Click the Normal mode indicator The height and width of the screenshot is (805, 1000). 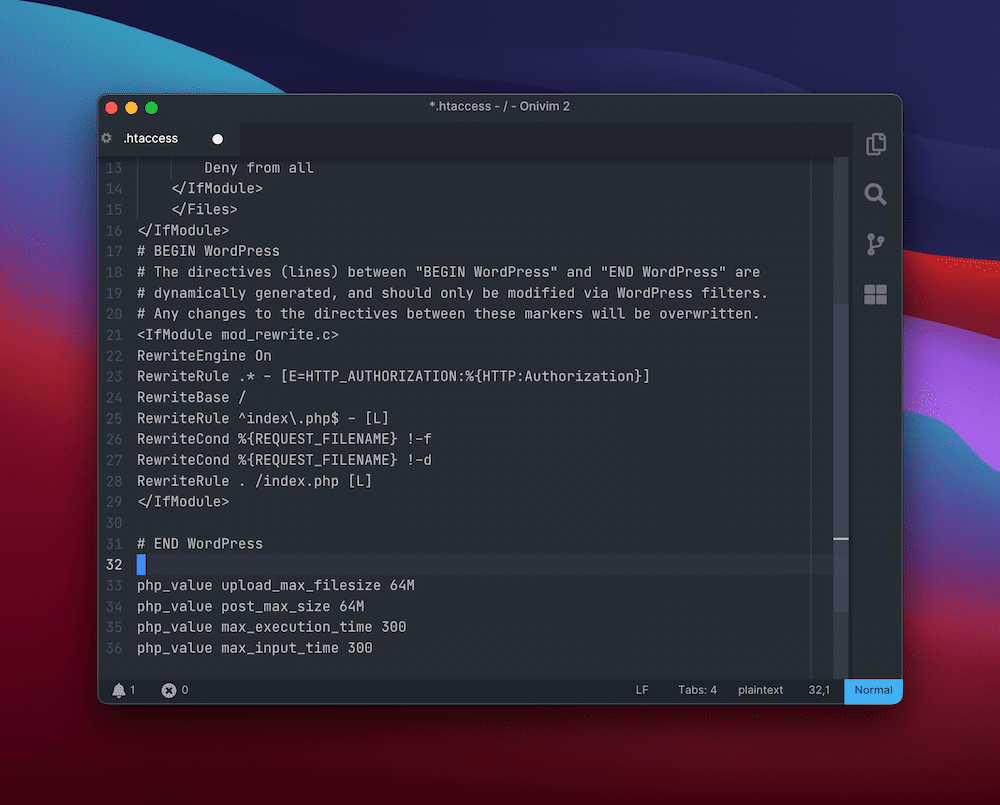tap(872, 690)
